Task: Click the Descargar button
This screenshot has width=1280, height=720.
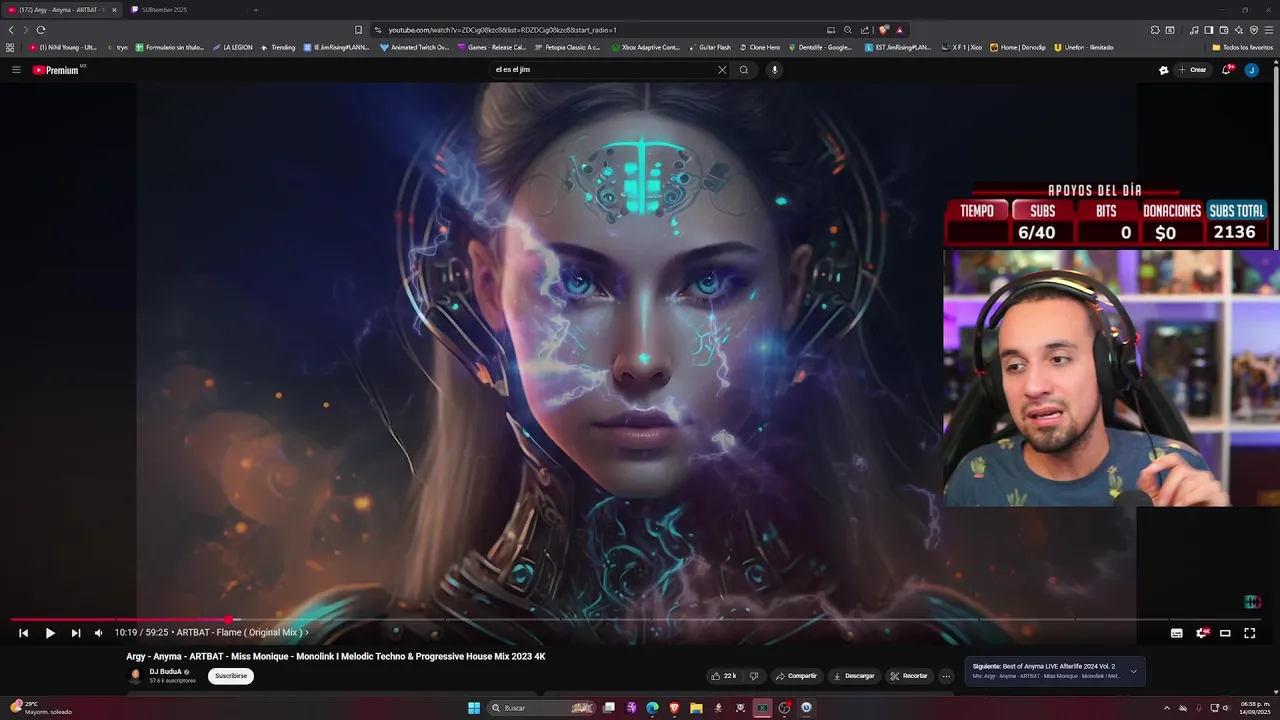Action: (853, 676)
